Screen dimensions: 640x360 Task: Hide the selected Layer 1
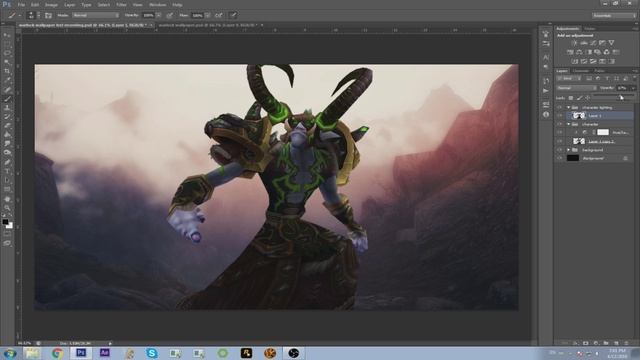click(560, 116)
